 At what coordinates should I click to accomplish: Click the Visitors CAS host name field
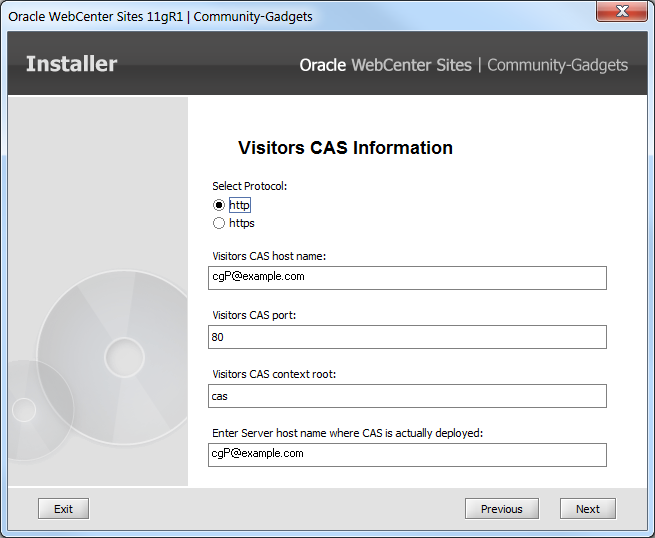pyautogui.click(x=407, y=278)
